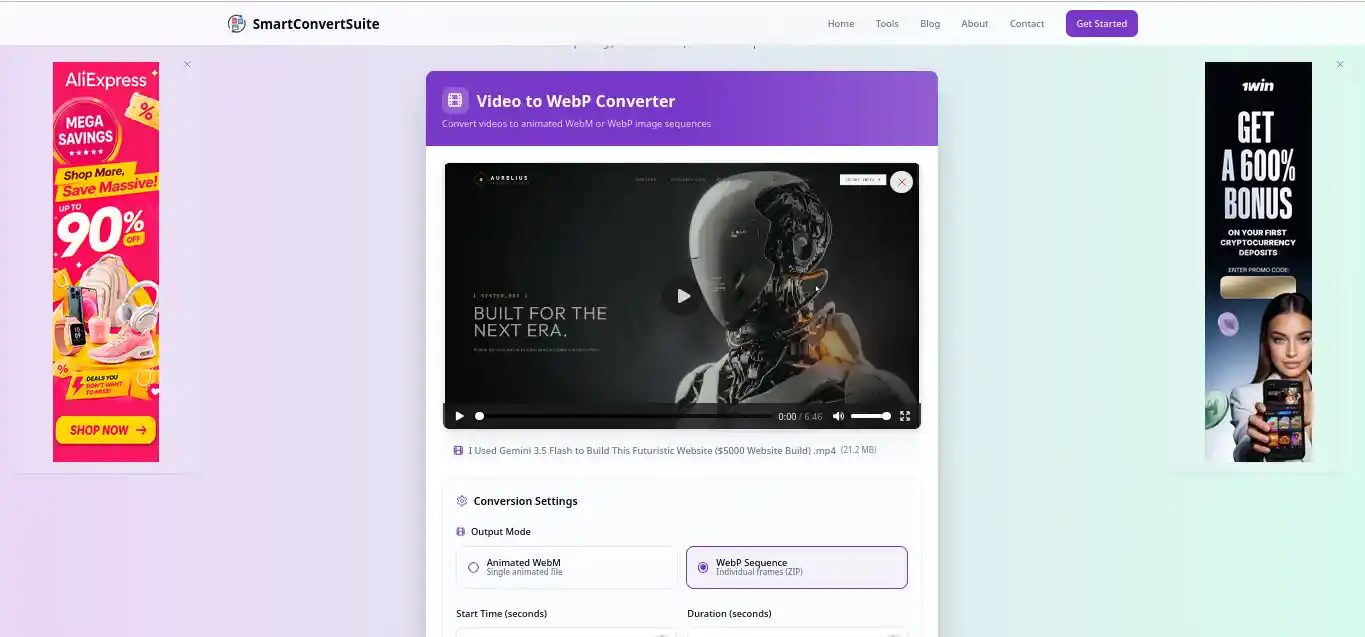
Task: Click the mp4 filename text
Action: tap(652, 450)
